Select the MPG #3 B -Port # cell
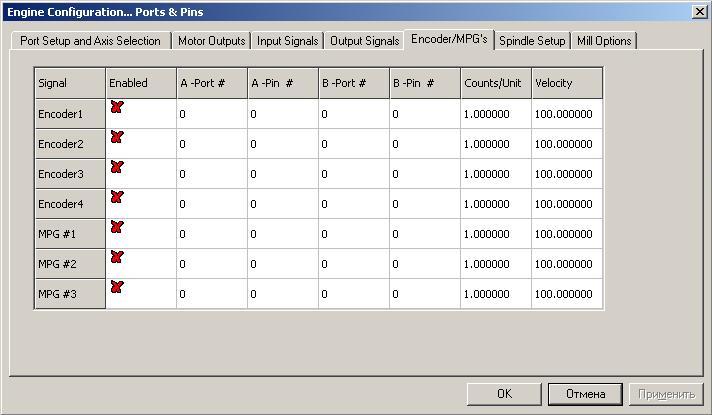This screenshot has width=712, height=415. [354, 294]
